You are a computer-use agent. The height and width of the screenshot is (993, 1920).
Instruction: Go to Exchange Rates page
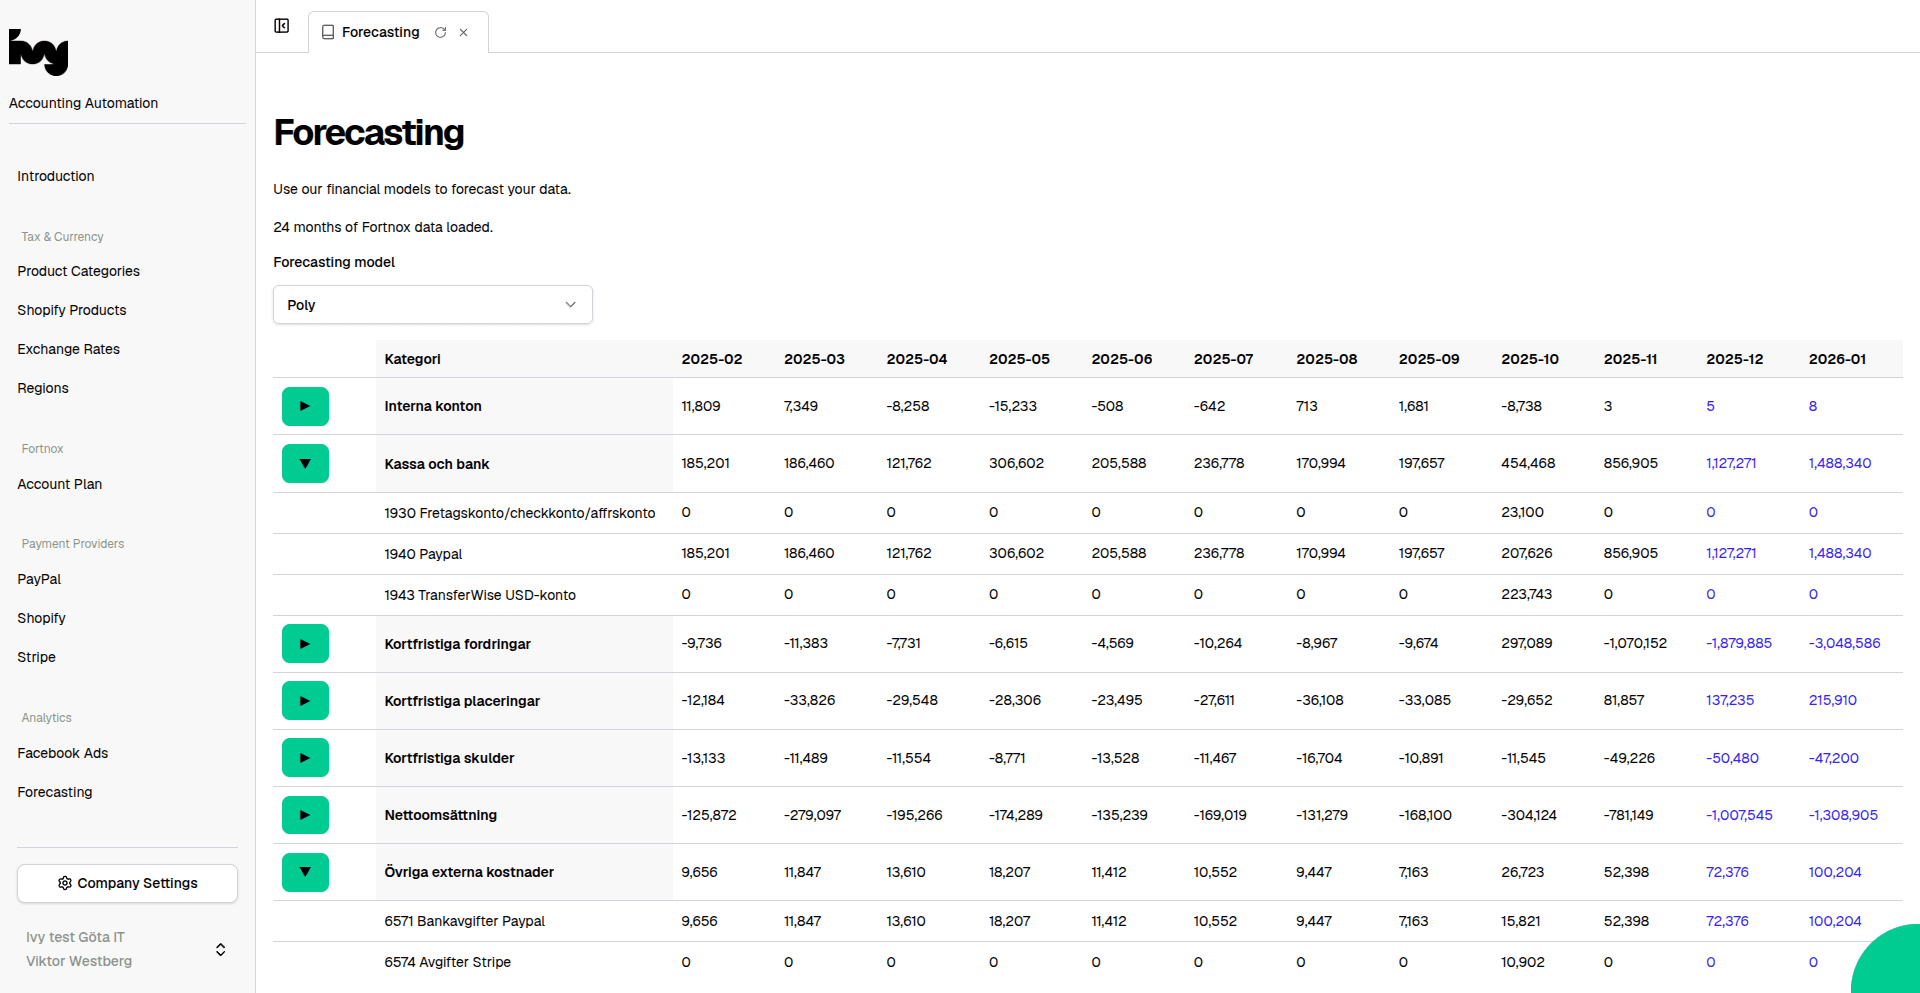[68, 349]
